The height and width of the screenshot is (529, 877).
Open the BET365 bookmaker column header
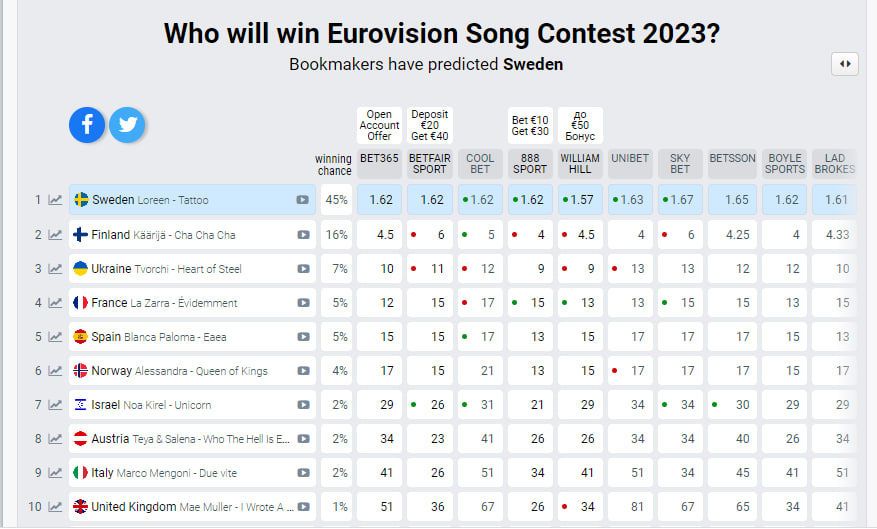click(380, 159)
